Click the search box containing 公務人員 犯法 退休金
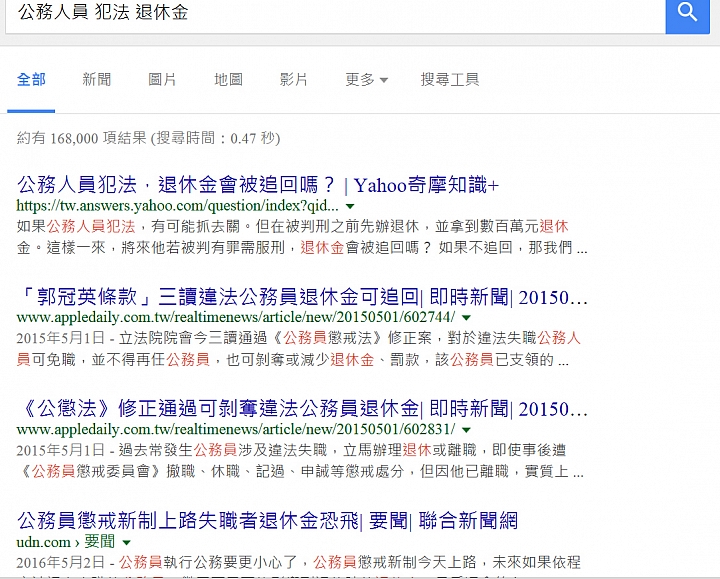This screenshot has height=579, width=720. pos(335,15)
